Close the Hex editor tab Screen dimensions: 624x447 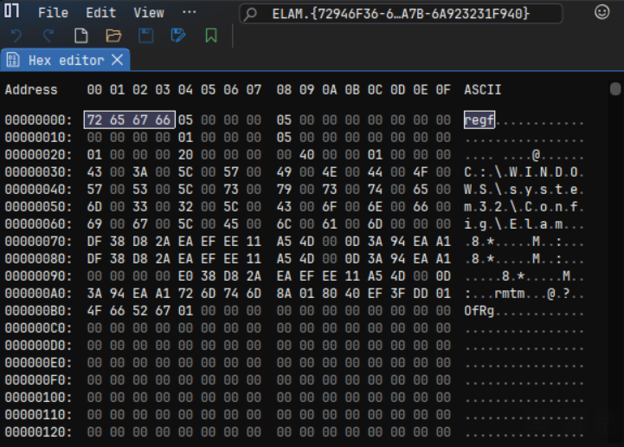coord(117,60)
